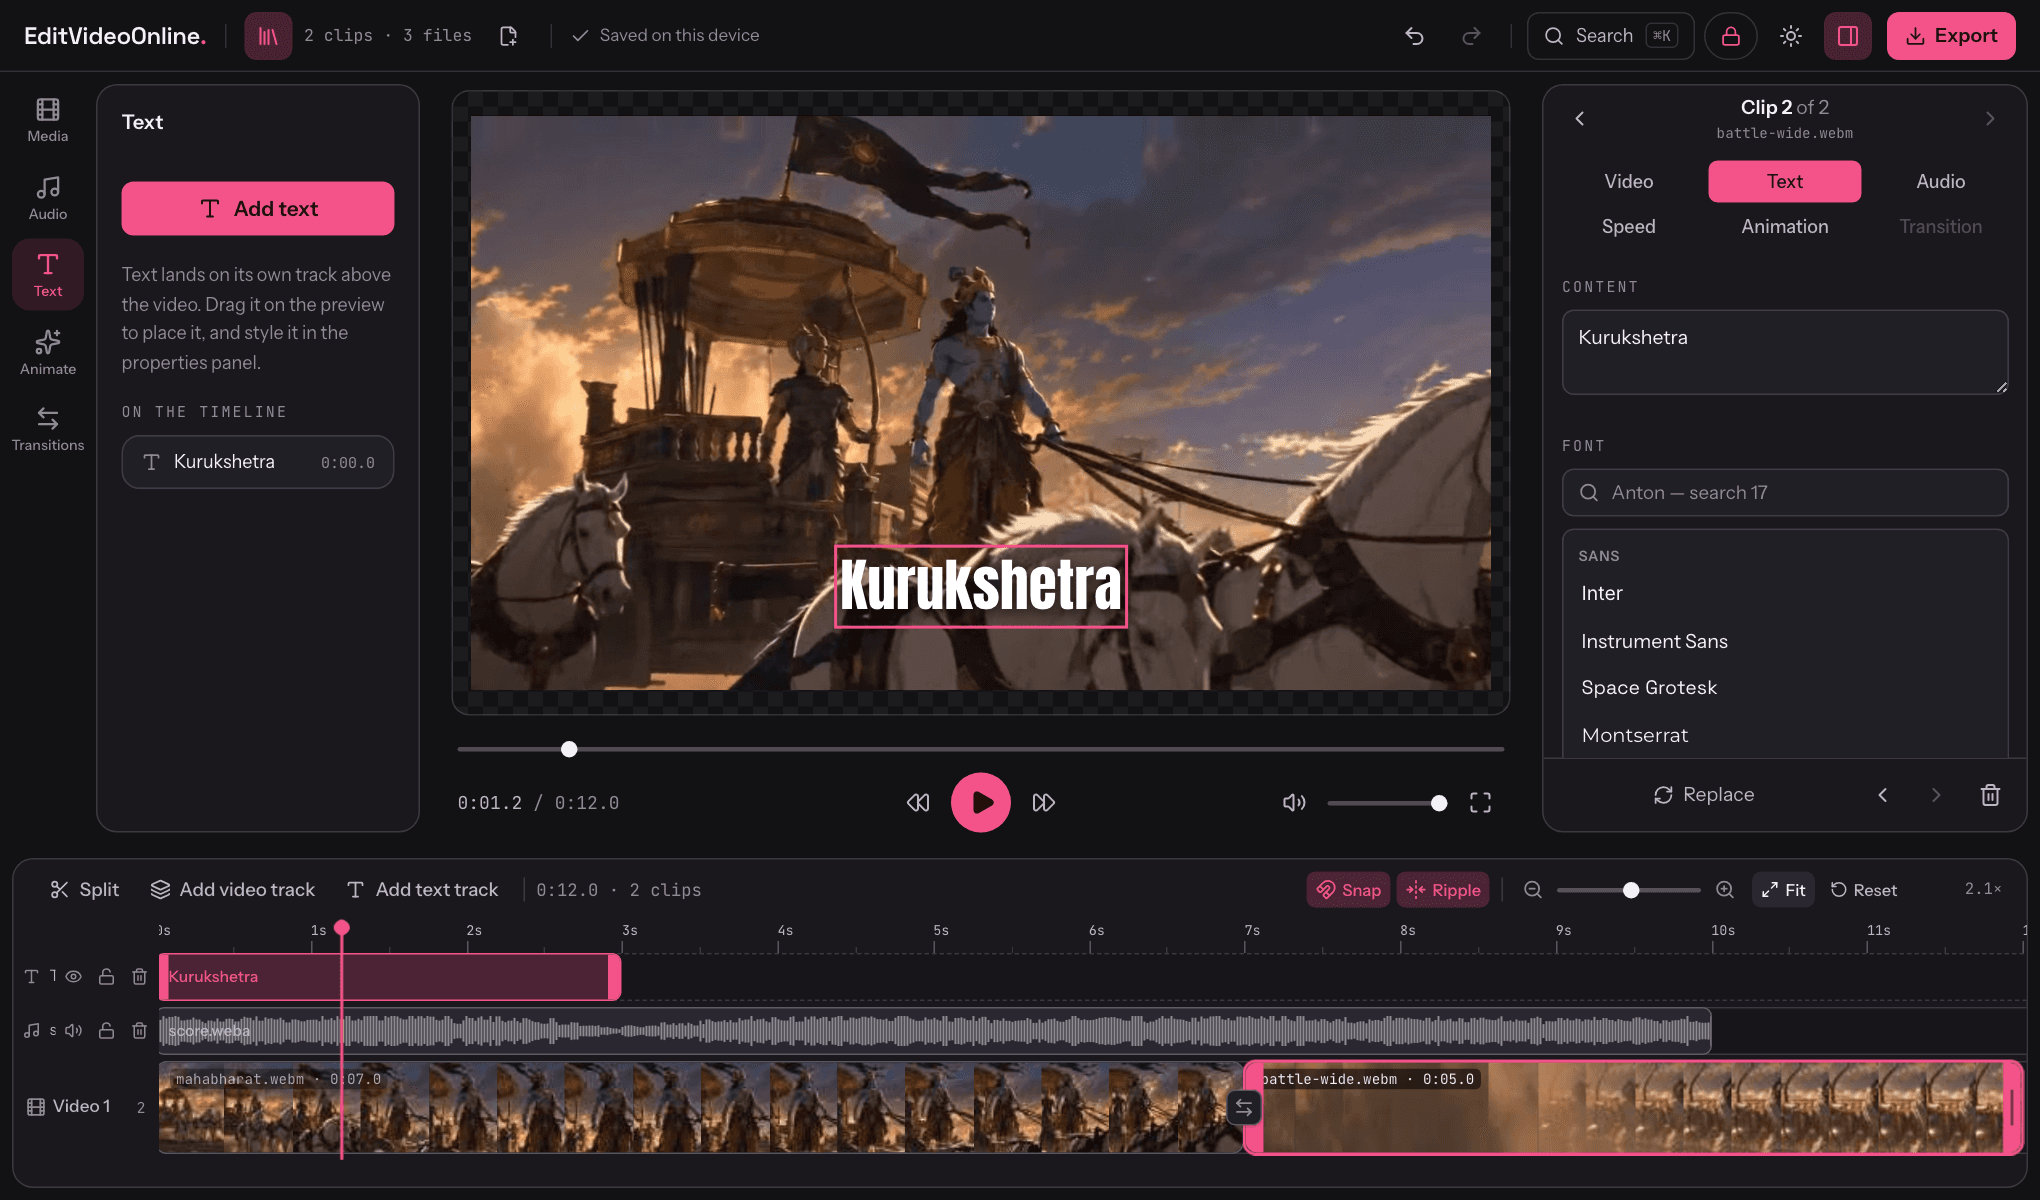The width and height of the screenshot is (2040, 1200).
Task: Click the left chevron beside the Replace button
Action: click(x=1883, y=794)
